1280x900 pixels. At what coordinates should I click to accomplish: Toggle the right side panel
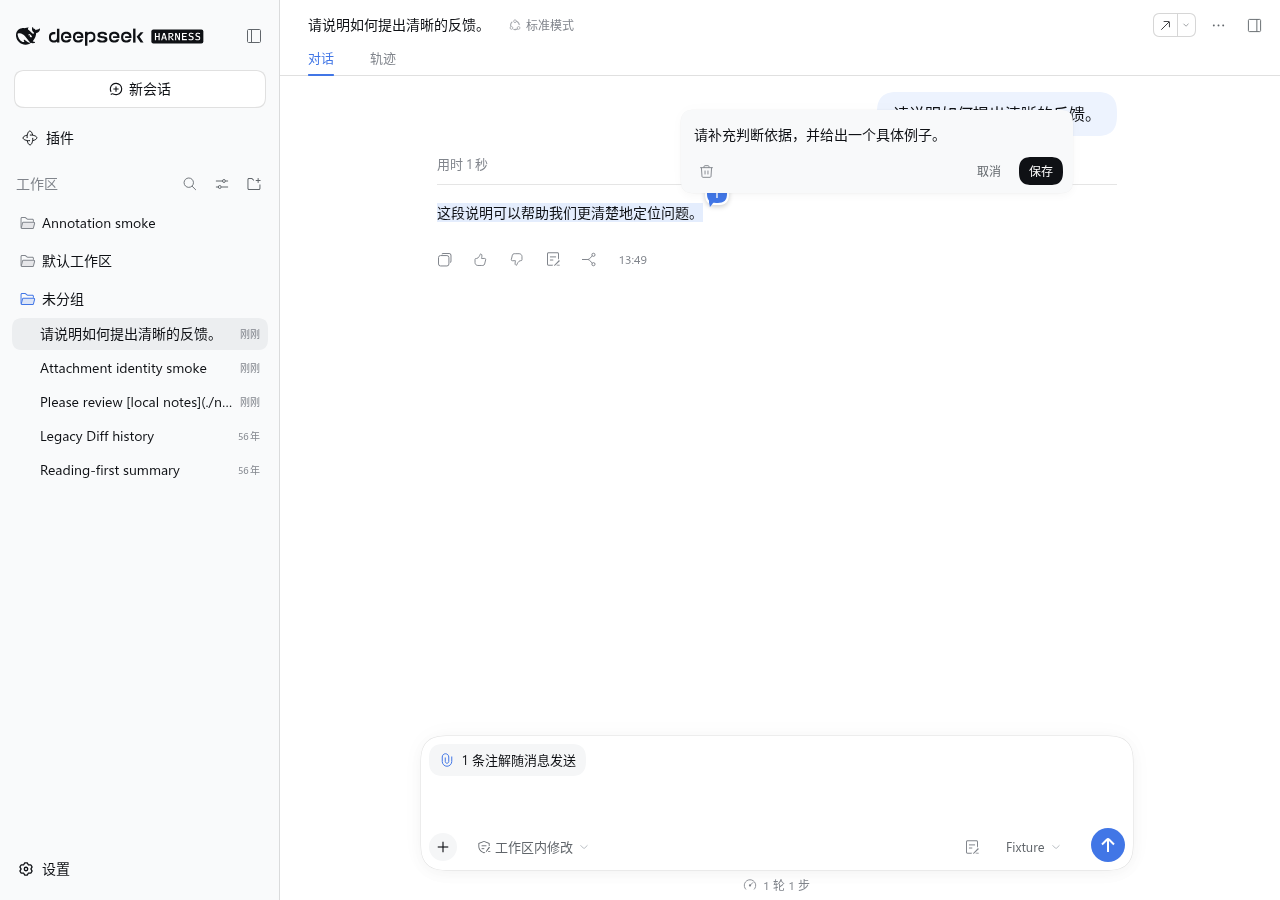point(1254,25)
